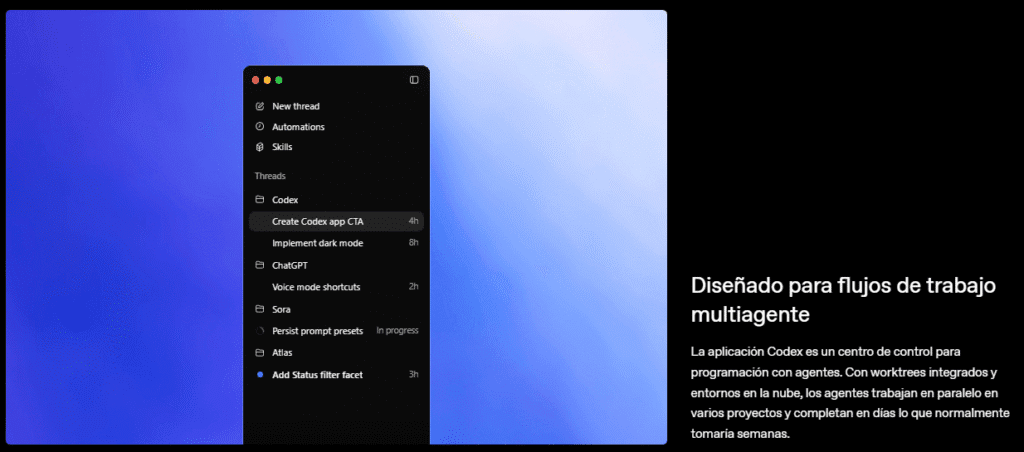Click the in-progress spinner beside Persist prompt presets

[260, 331]
